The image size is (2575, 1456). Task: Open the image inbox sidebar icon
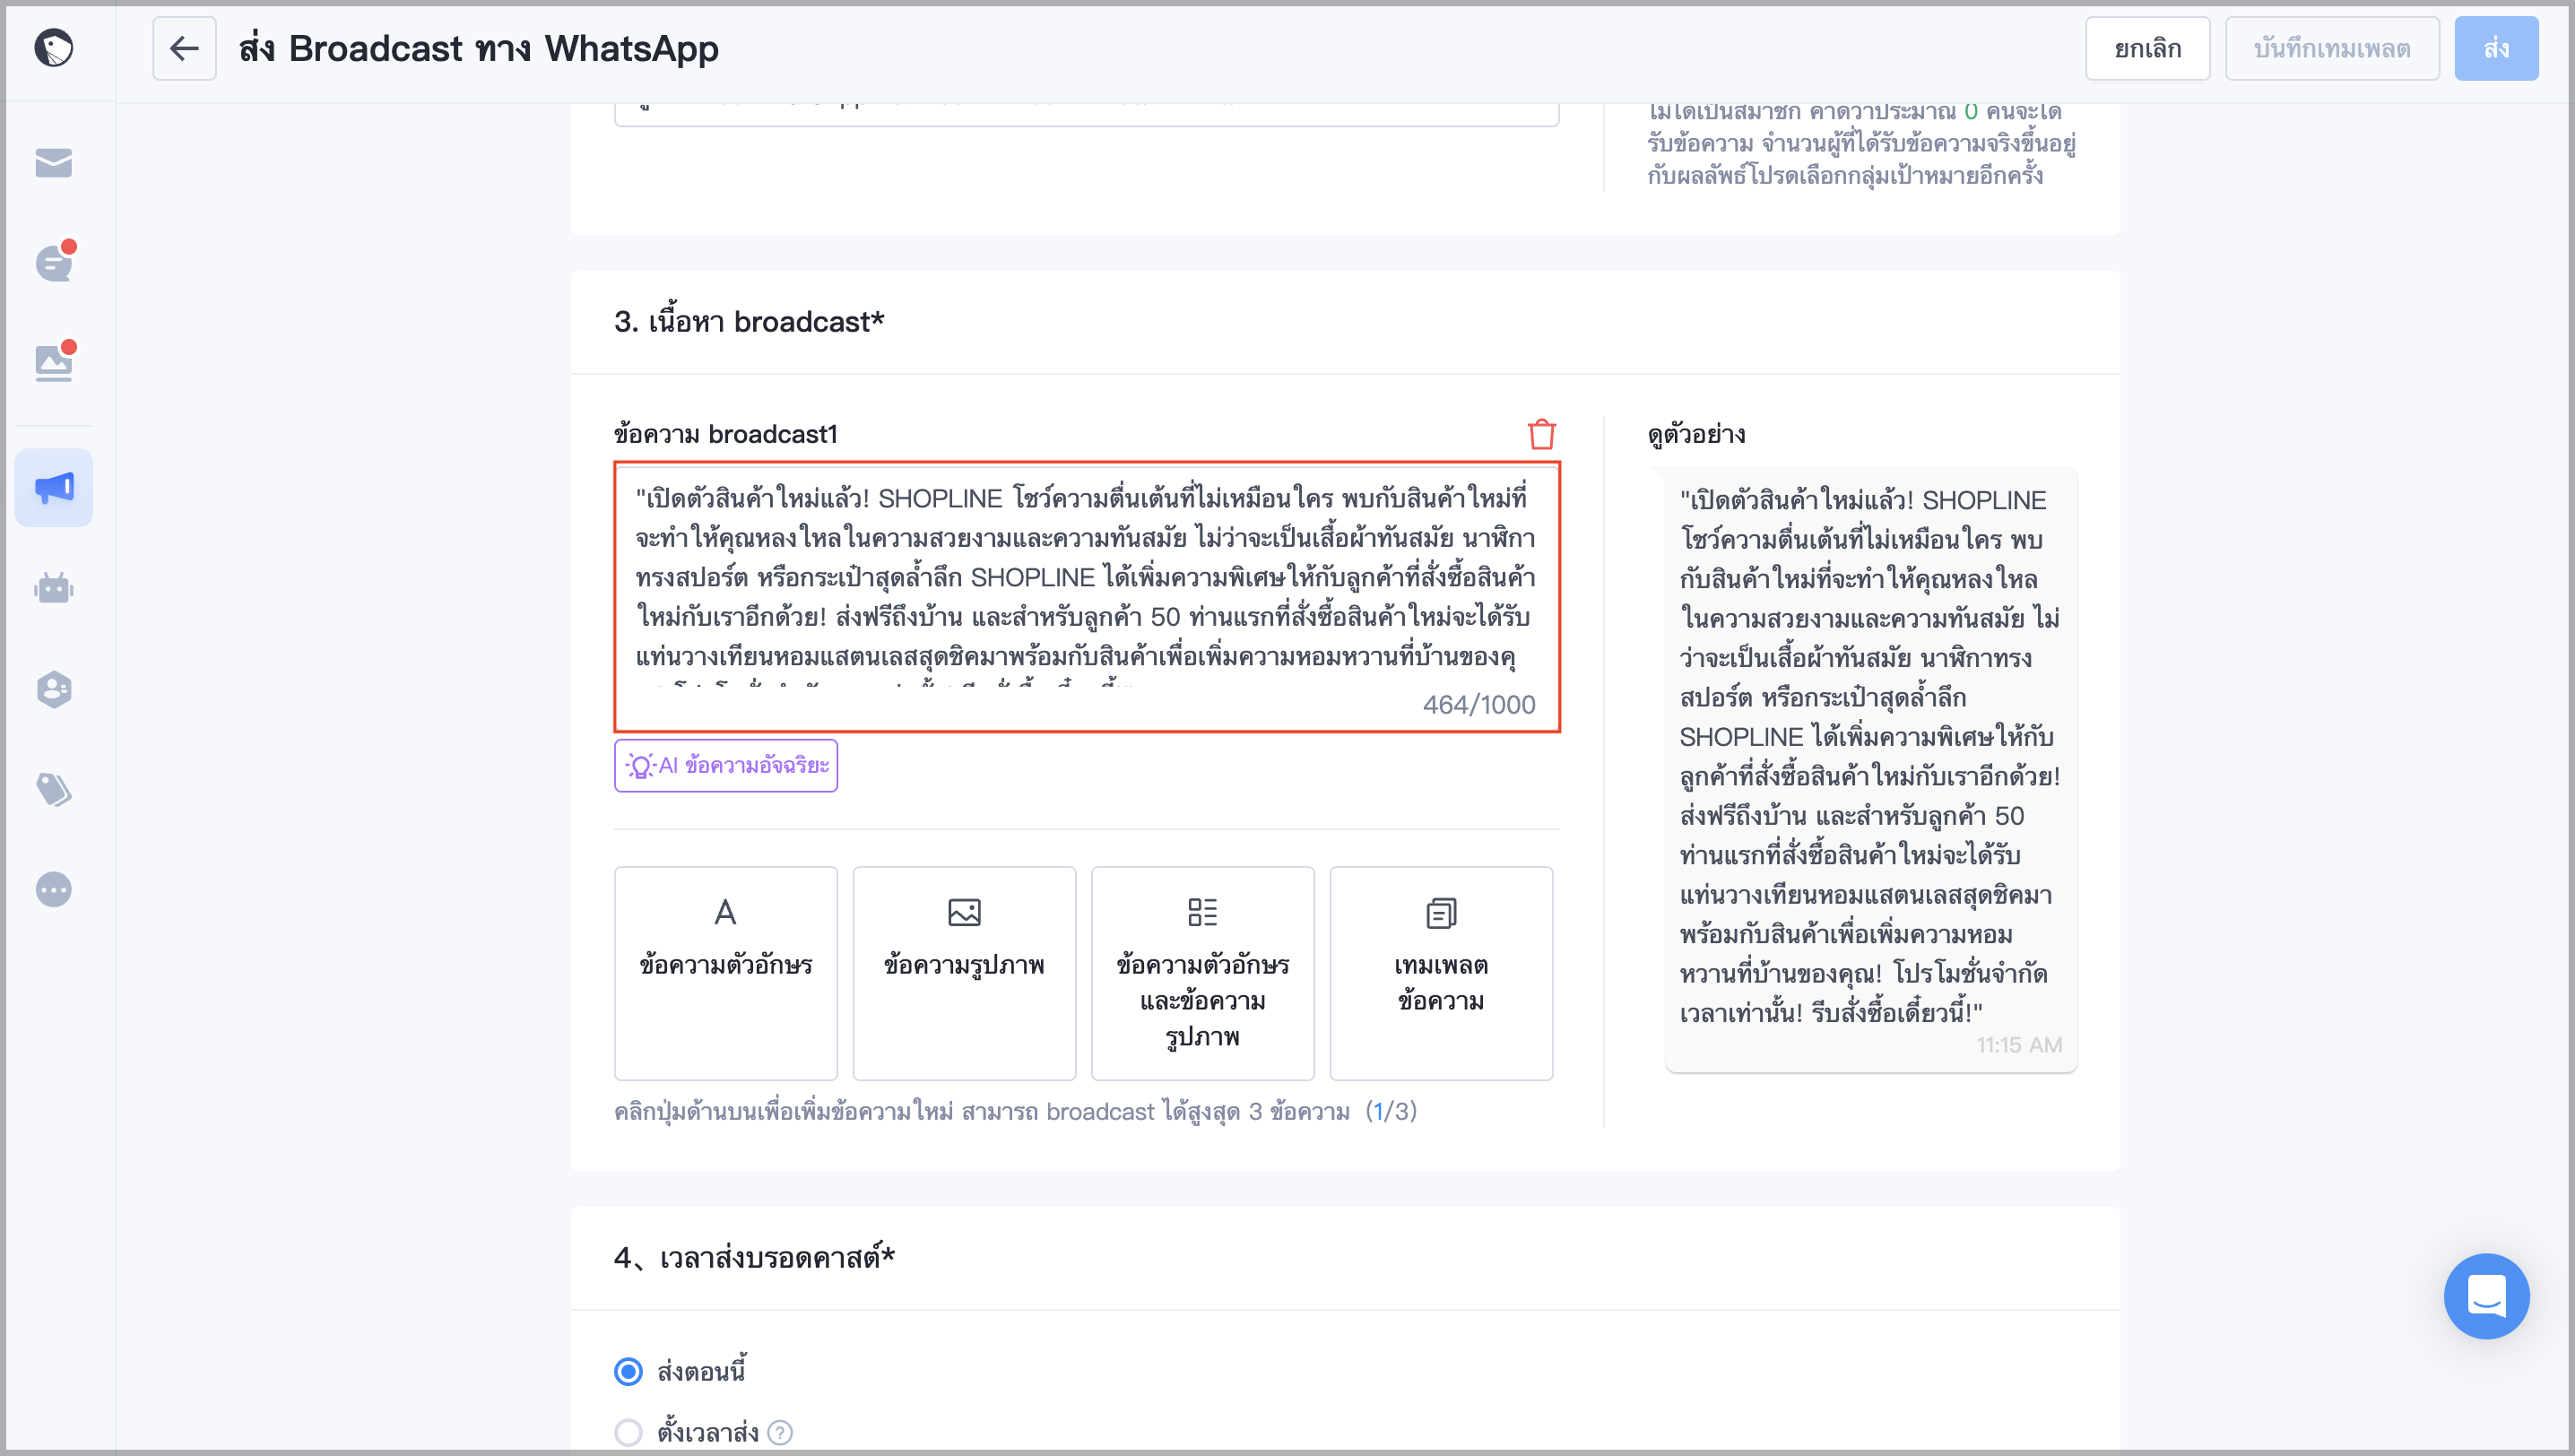pyautogui.click(x=54, y=362)
